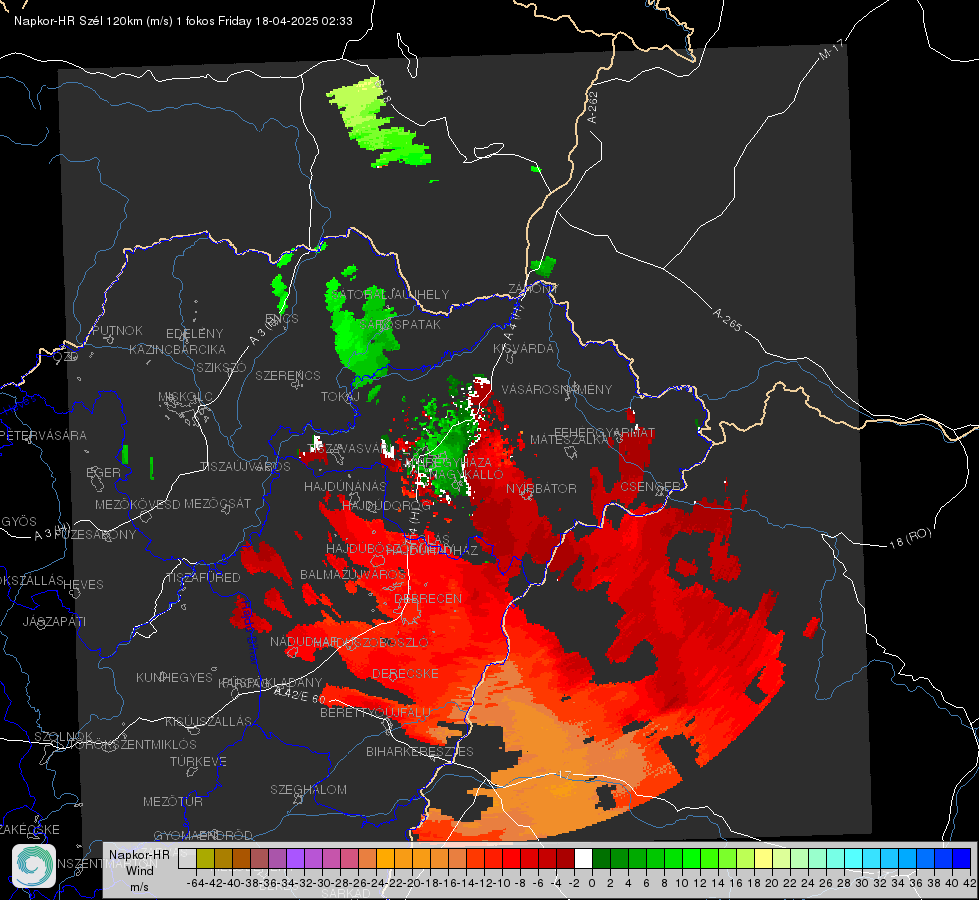This screenshot has width=979, height=900.
Task: Click the SZIKSZÓ city label
Action: click(x=222, y=367)
